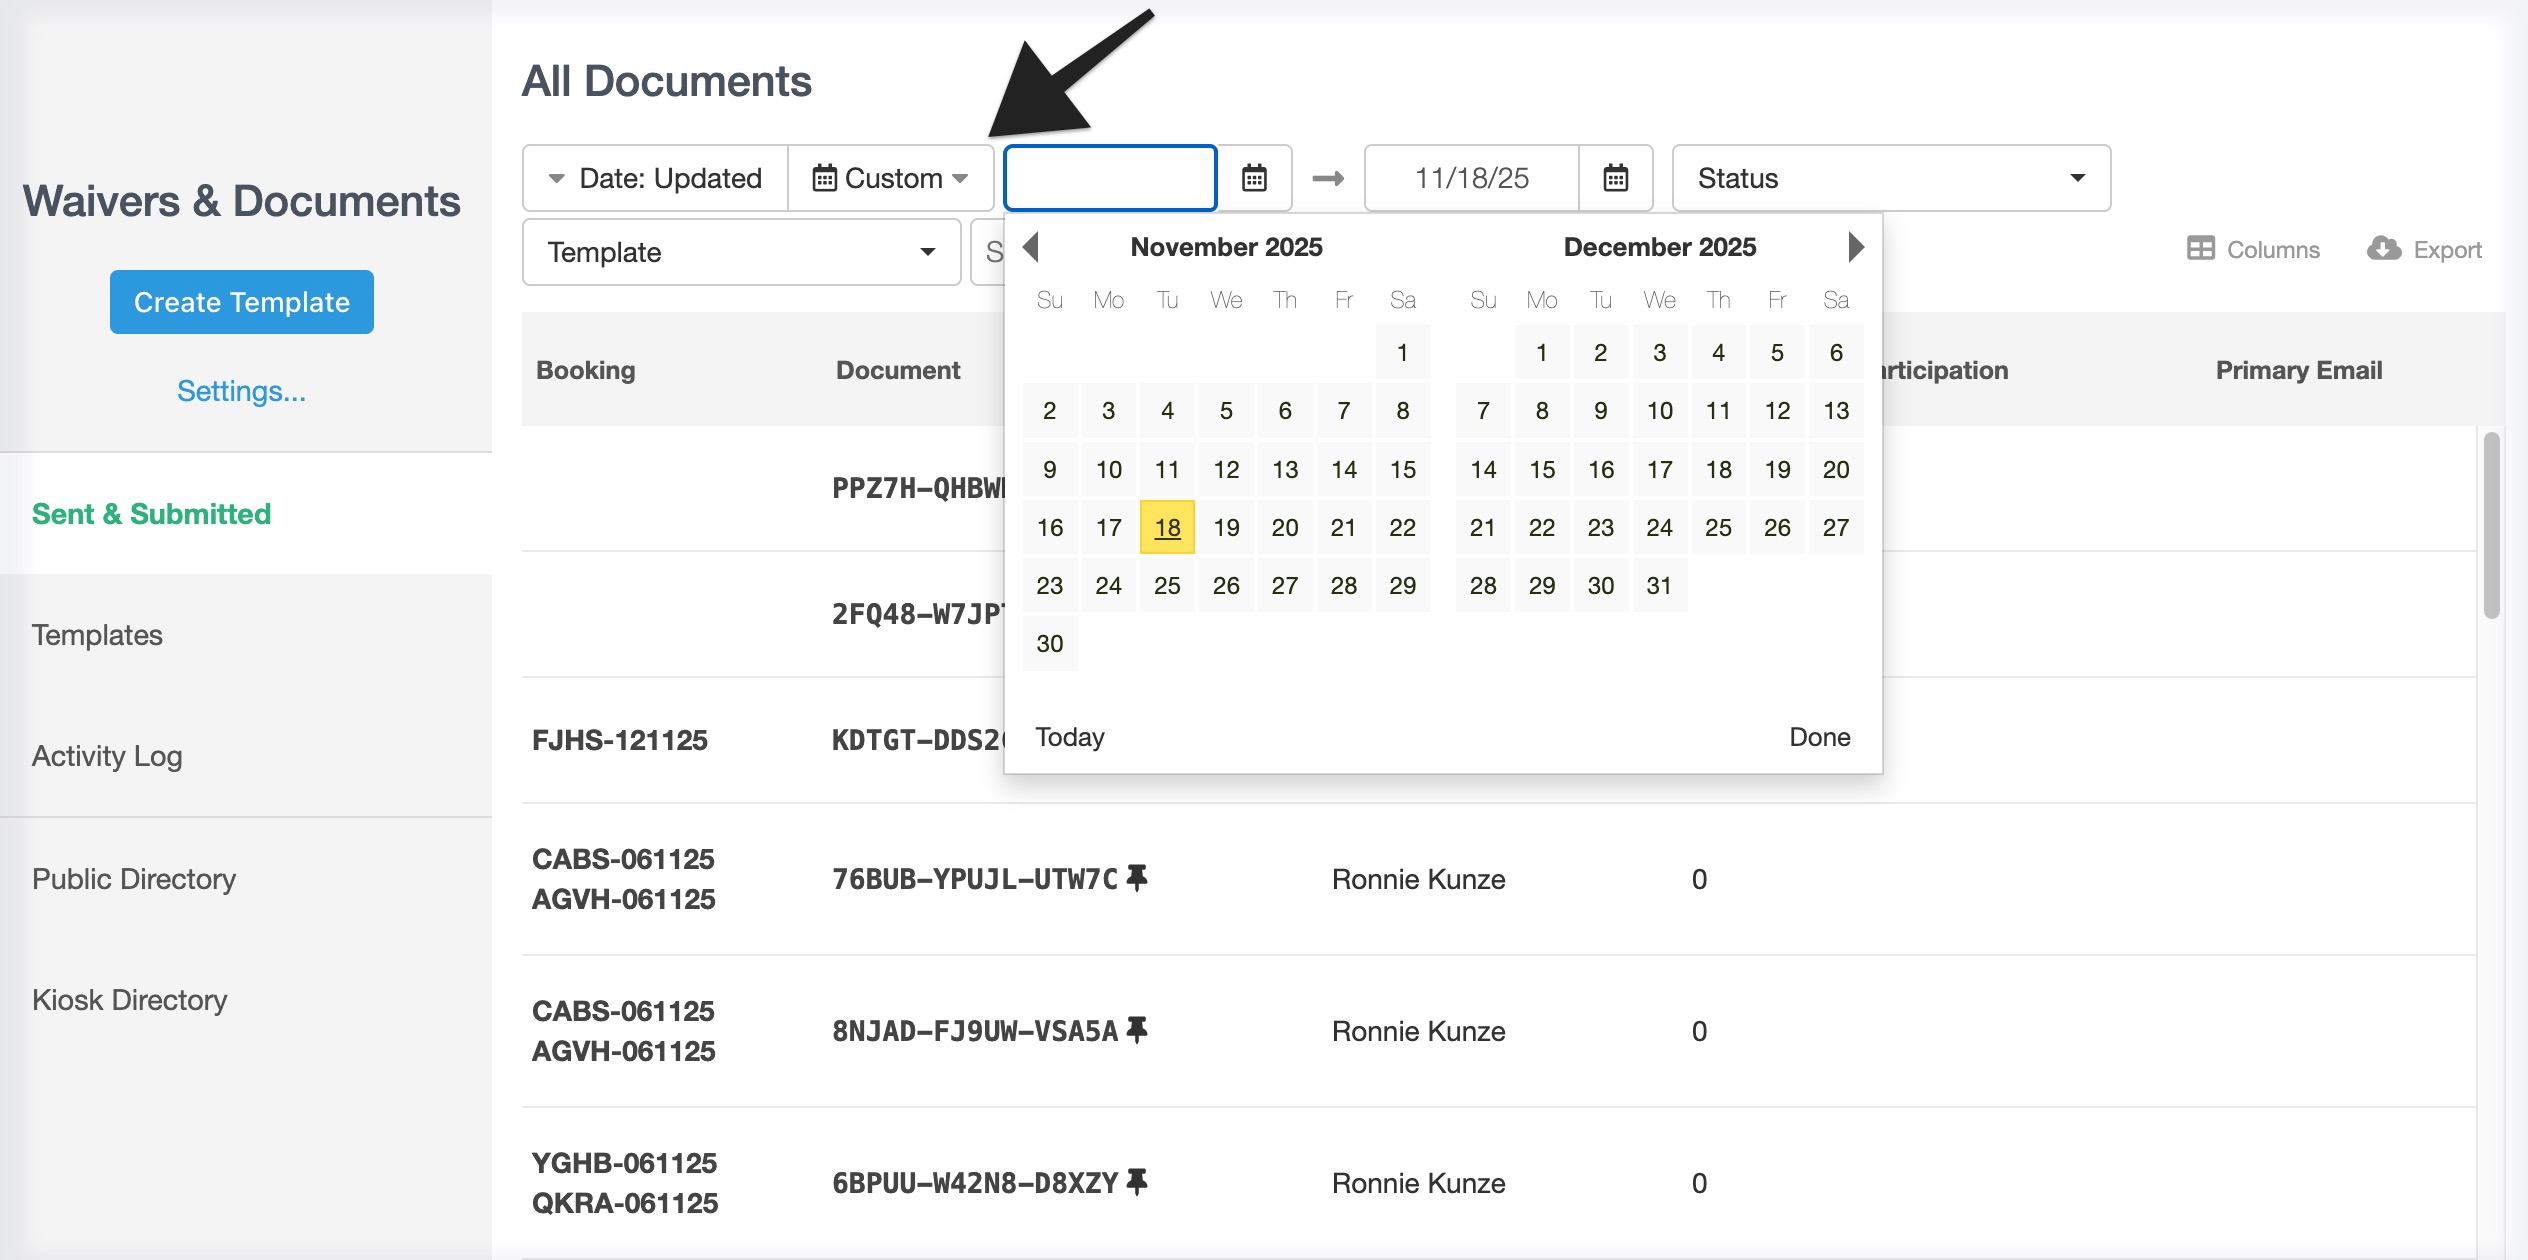Screen dimensions: 2528x1260
Task: Open booking YGHB-061125
Action: coord(624,1163)
